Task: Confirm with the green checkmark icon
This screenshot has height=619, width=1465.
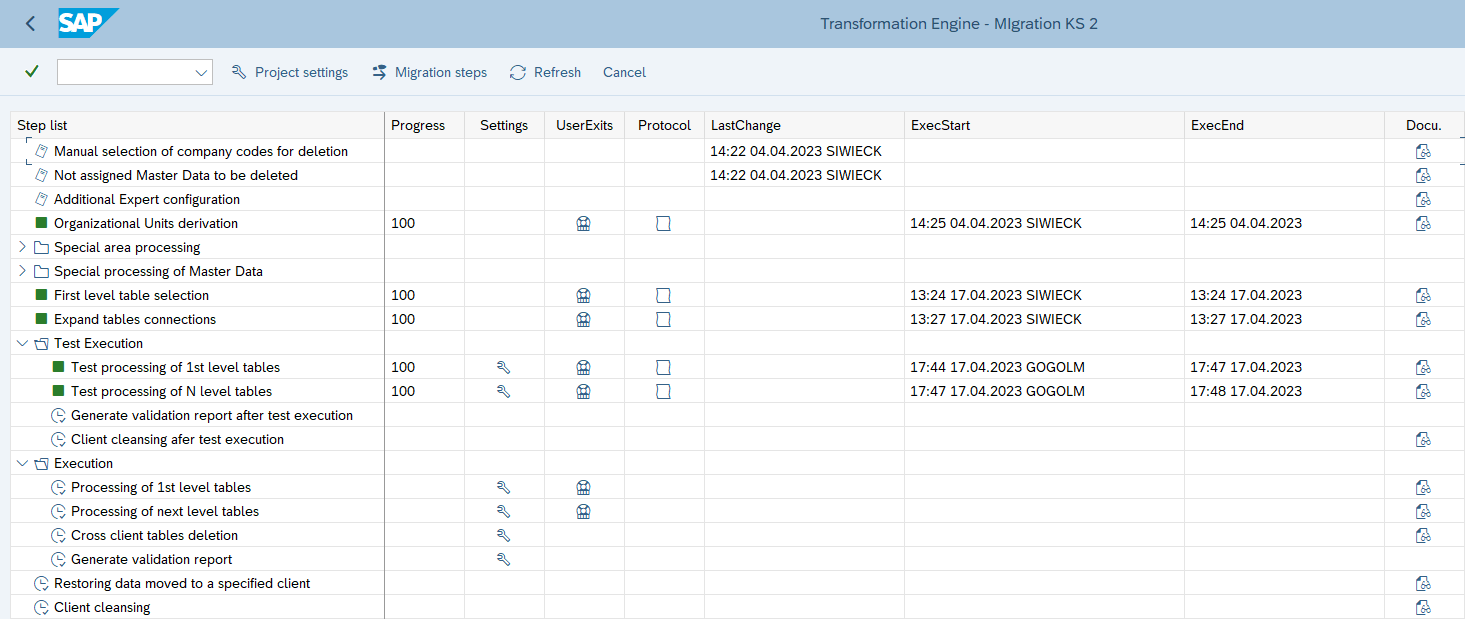Action: 32,71
